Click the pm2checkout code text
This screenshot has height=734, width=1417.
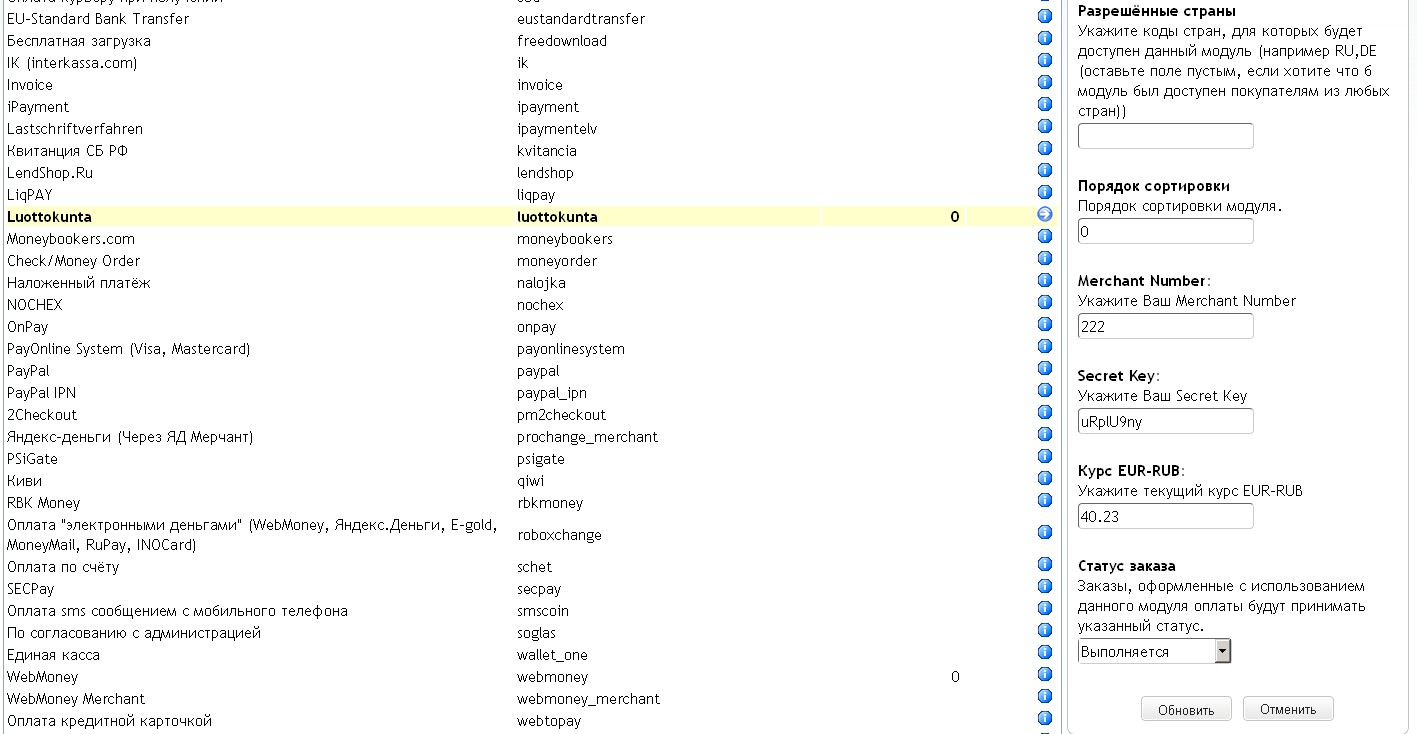click(561, 415)
